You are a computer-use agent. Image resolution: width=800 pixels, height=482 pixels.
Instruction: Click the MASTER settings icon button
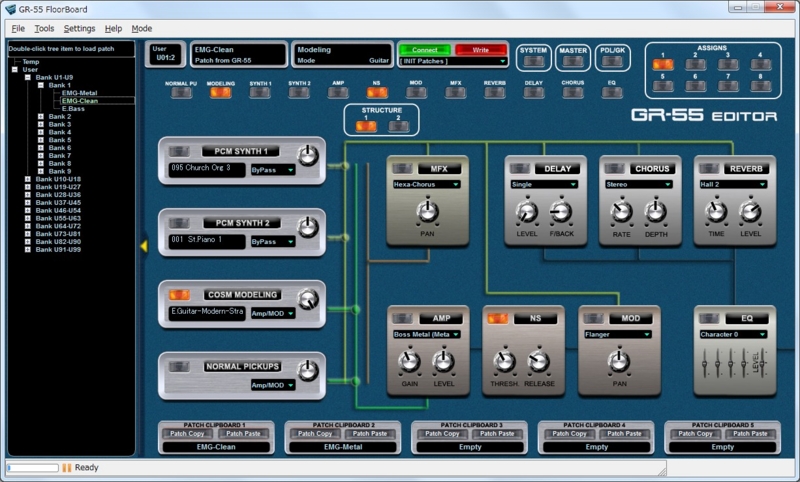(x=573, y=62)
